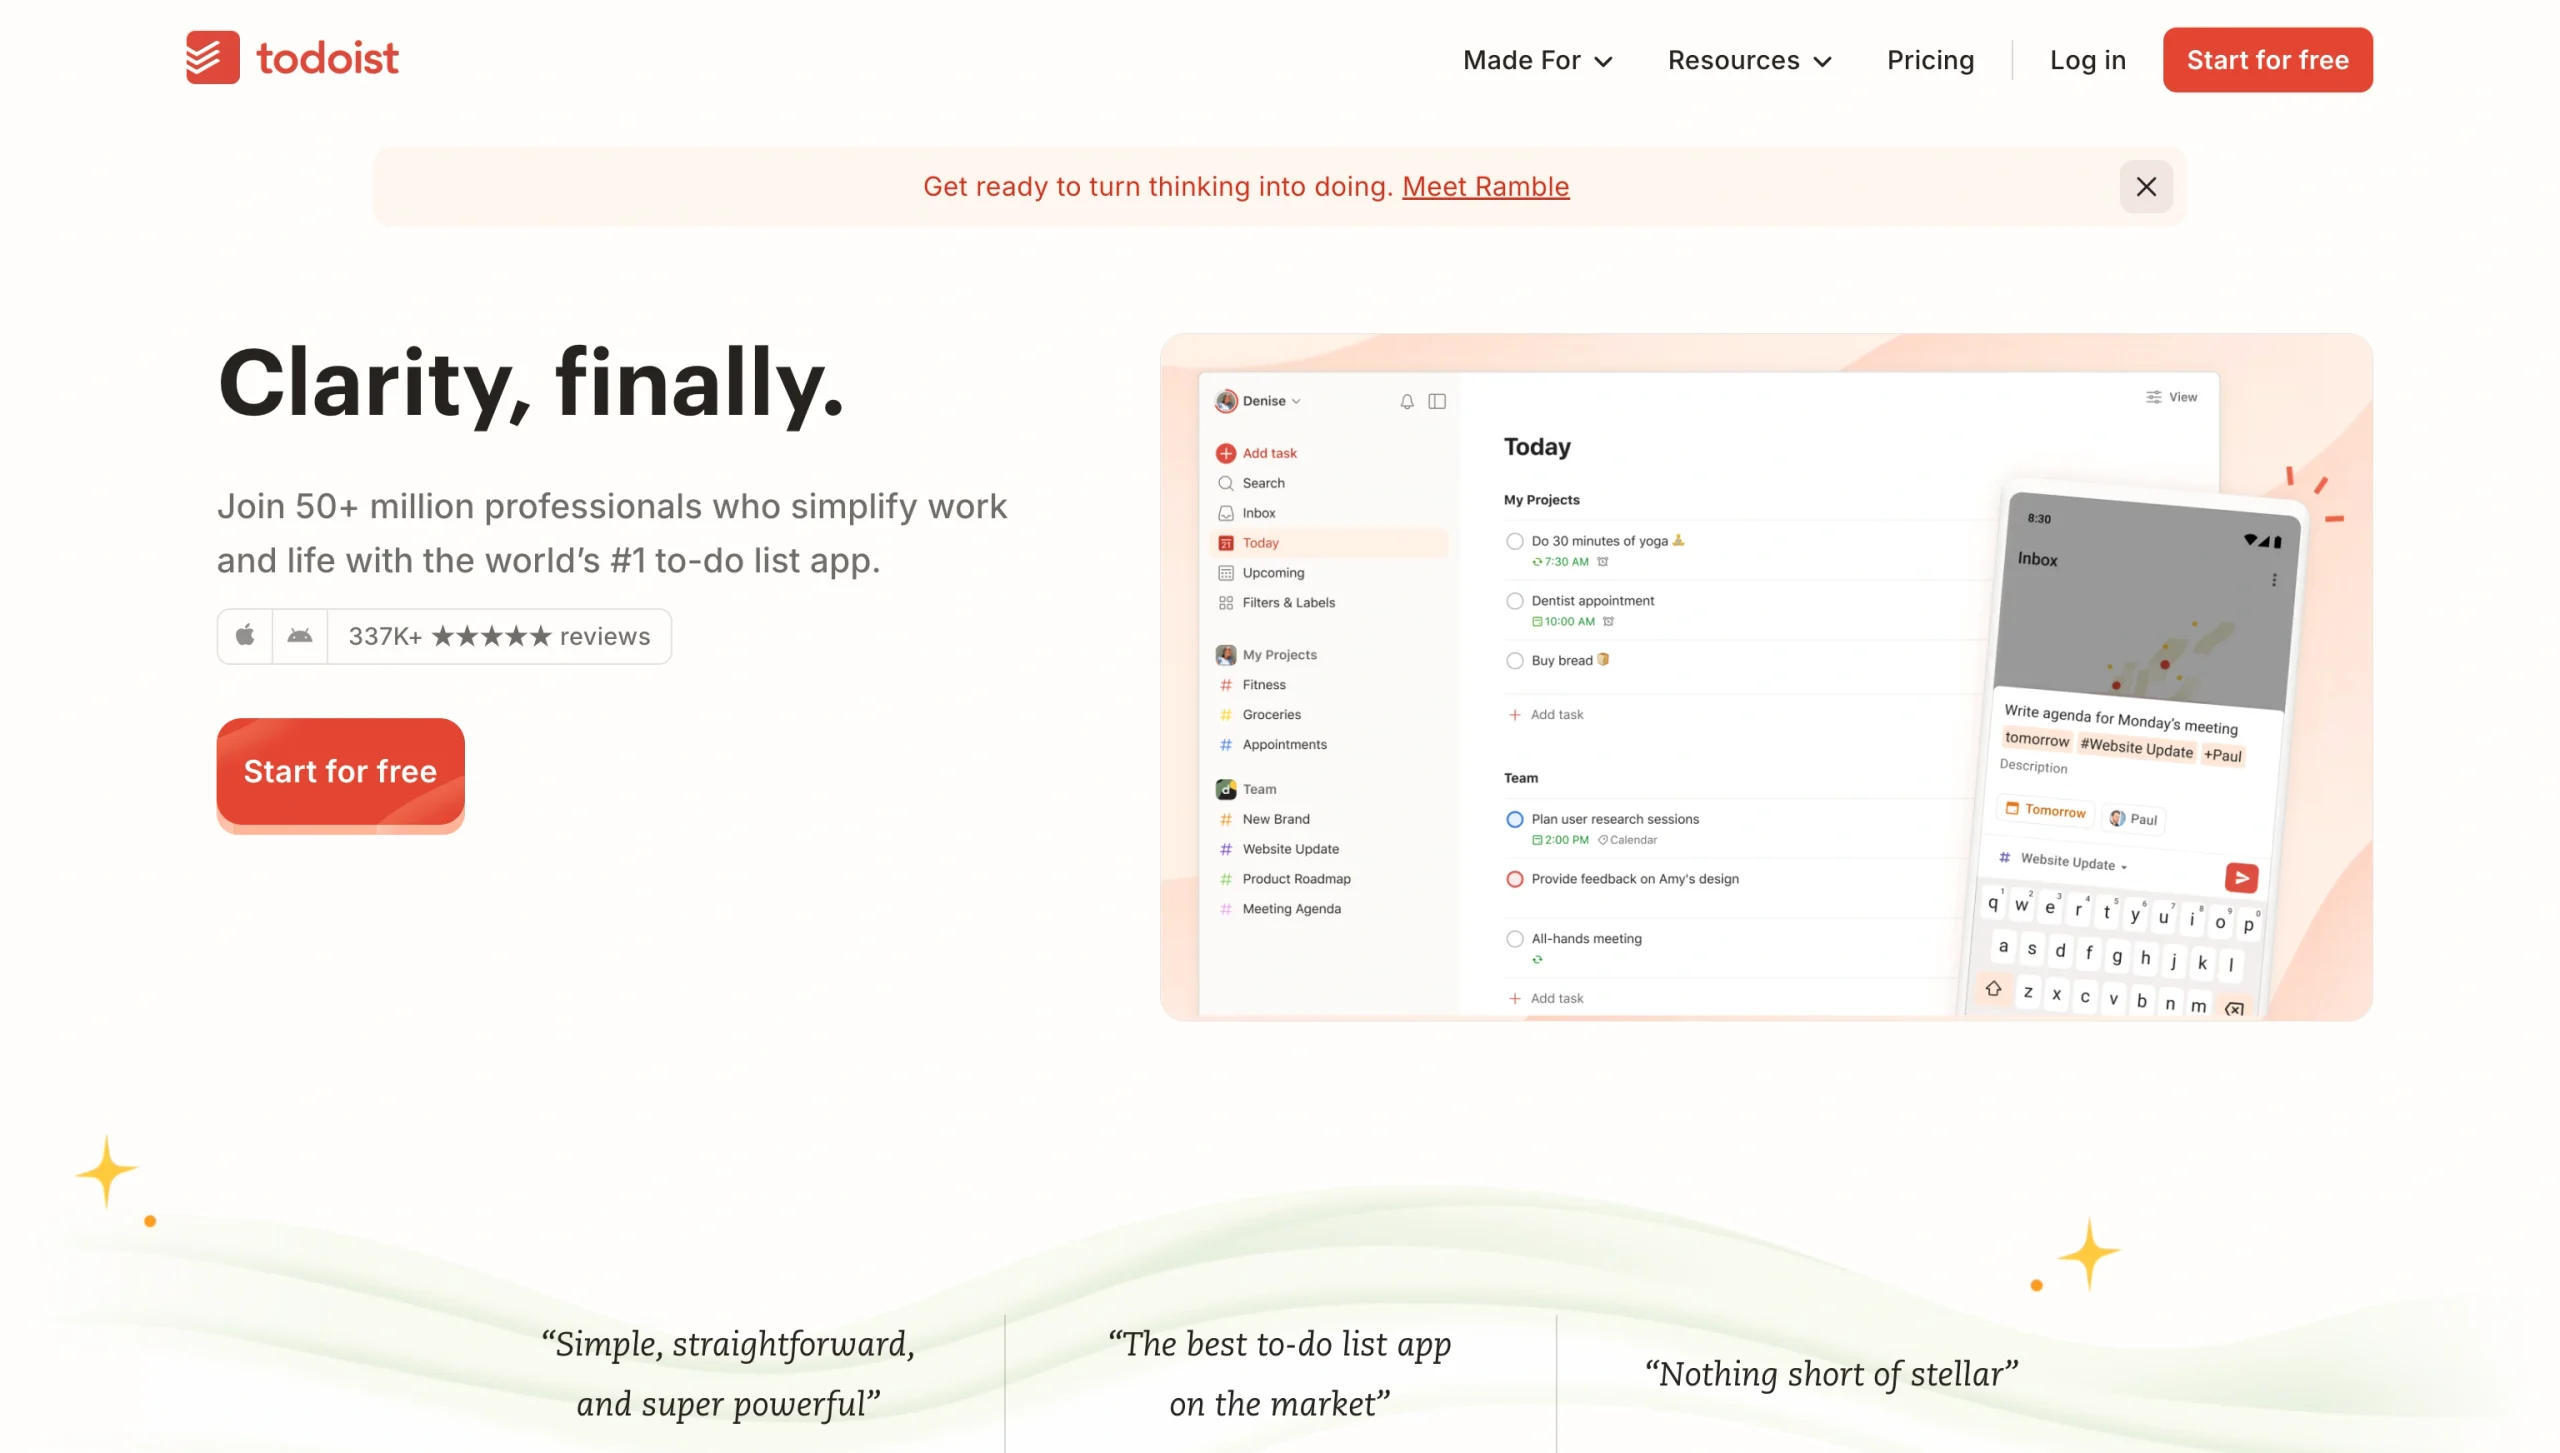Check off Provide feedback on Amy's design

(1515, 879)
